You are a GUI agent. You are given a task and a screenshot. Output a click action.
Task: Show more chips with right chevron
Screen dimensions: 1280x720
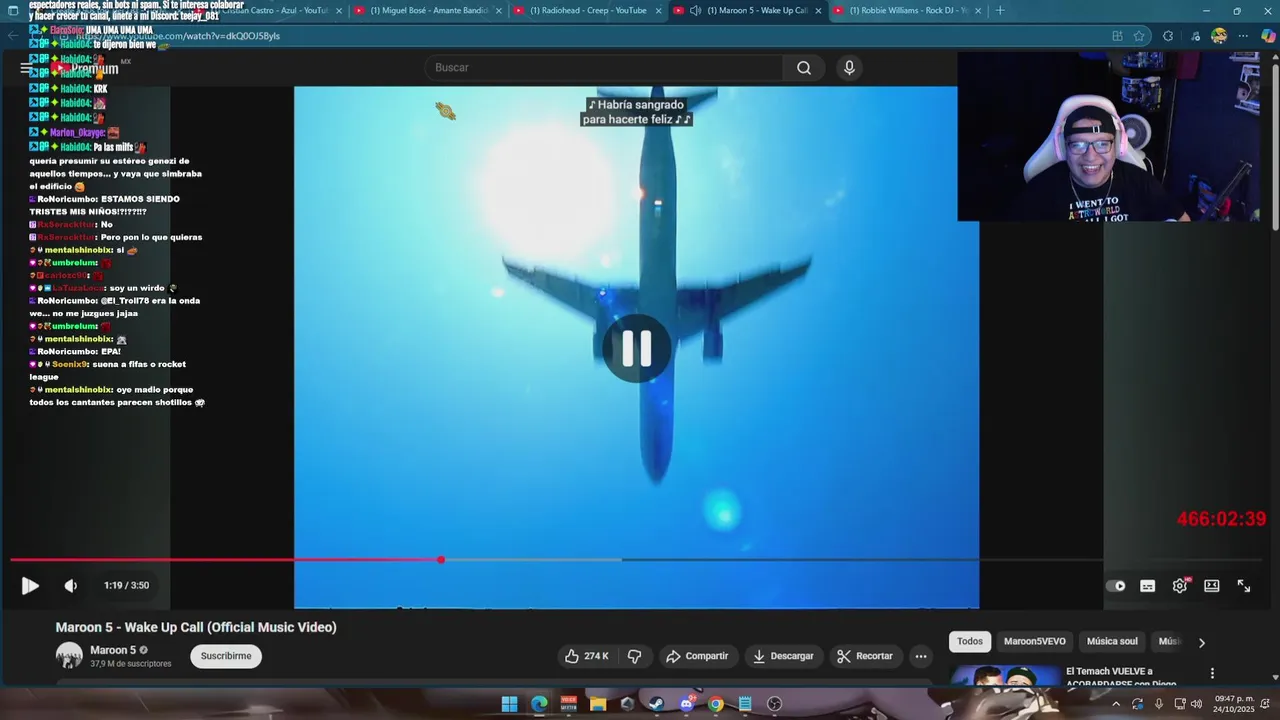(1202, 643)
